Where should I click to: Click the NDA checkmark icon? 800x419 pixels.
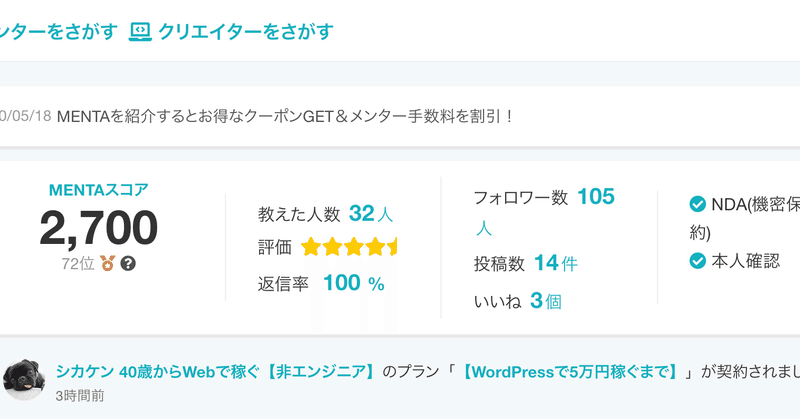coord(697,204)
